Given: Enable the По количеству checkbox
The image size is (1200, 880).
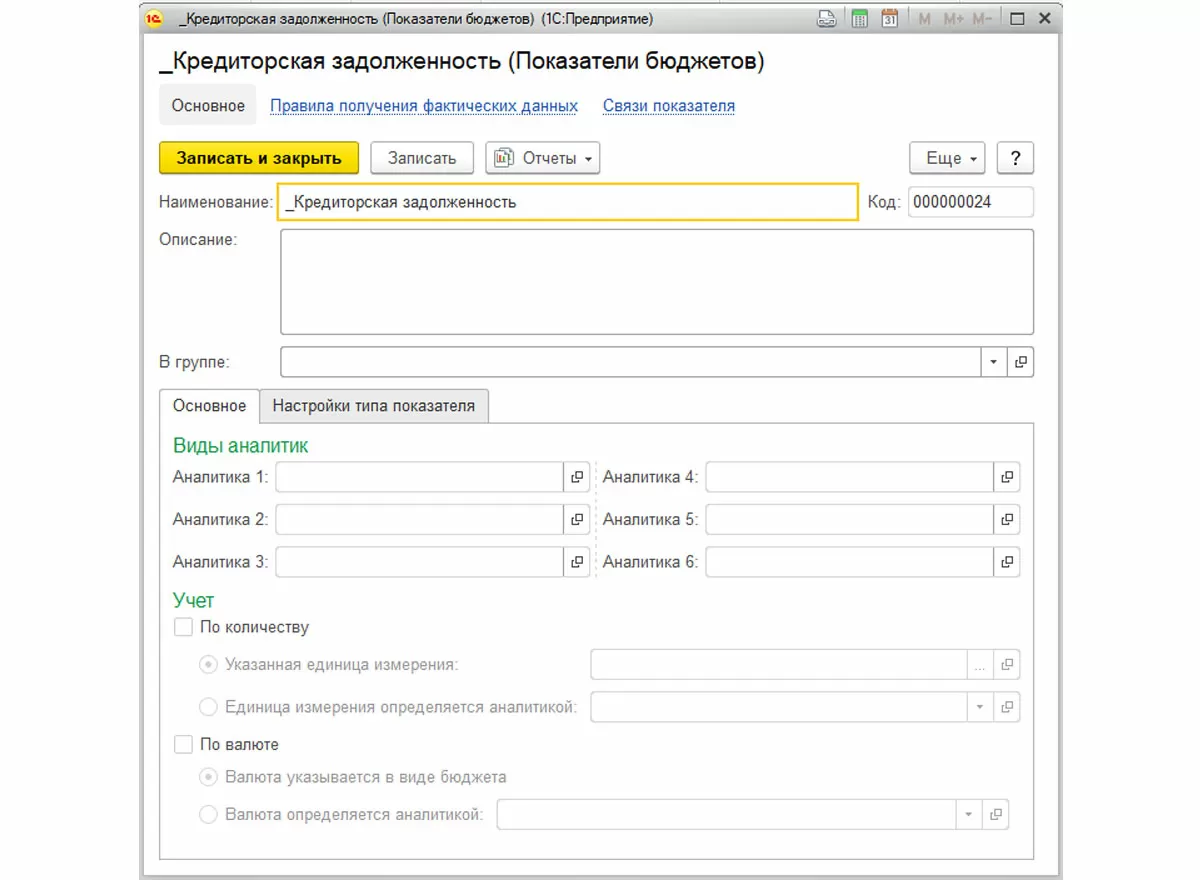Looking at the screenshot, I should pos(183,628).
